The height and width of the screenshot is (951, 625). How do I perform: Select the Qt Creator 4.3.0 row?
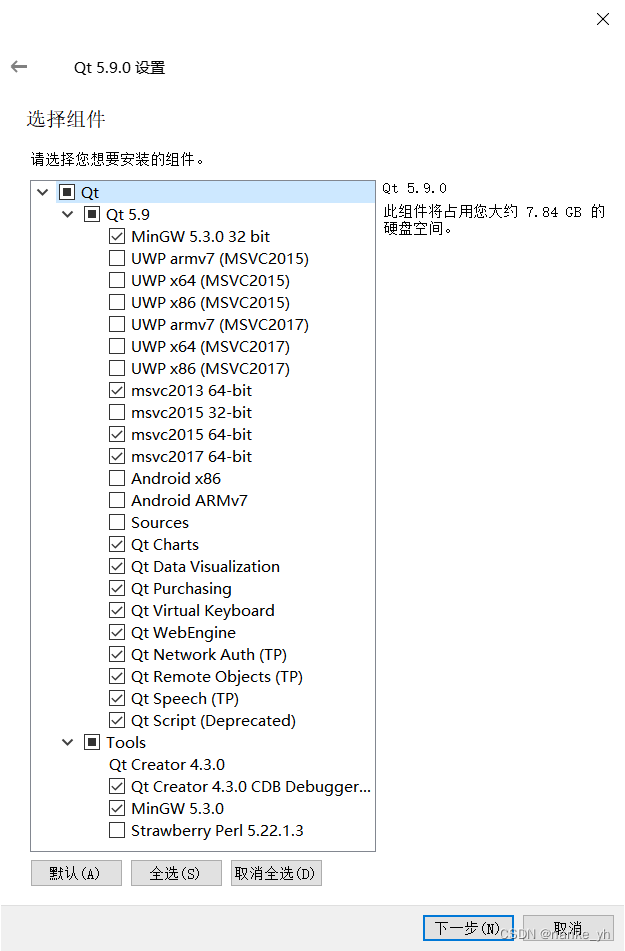pos(167,764)
